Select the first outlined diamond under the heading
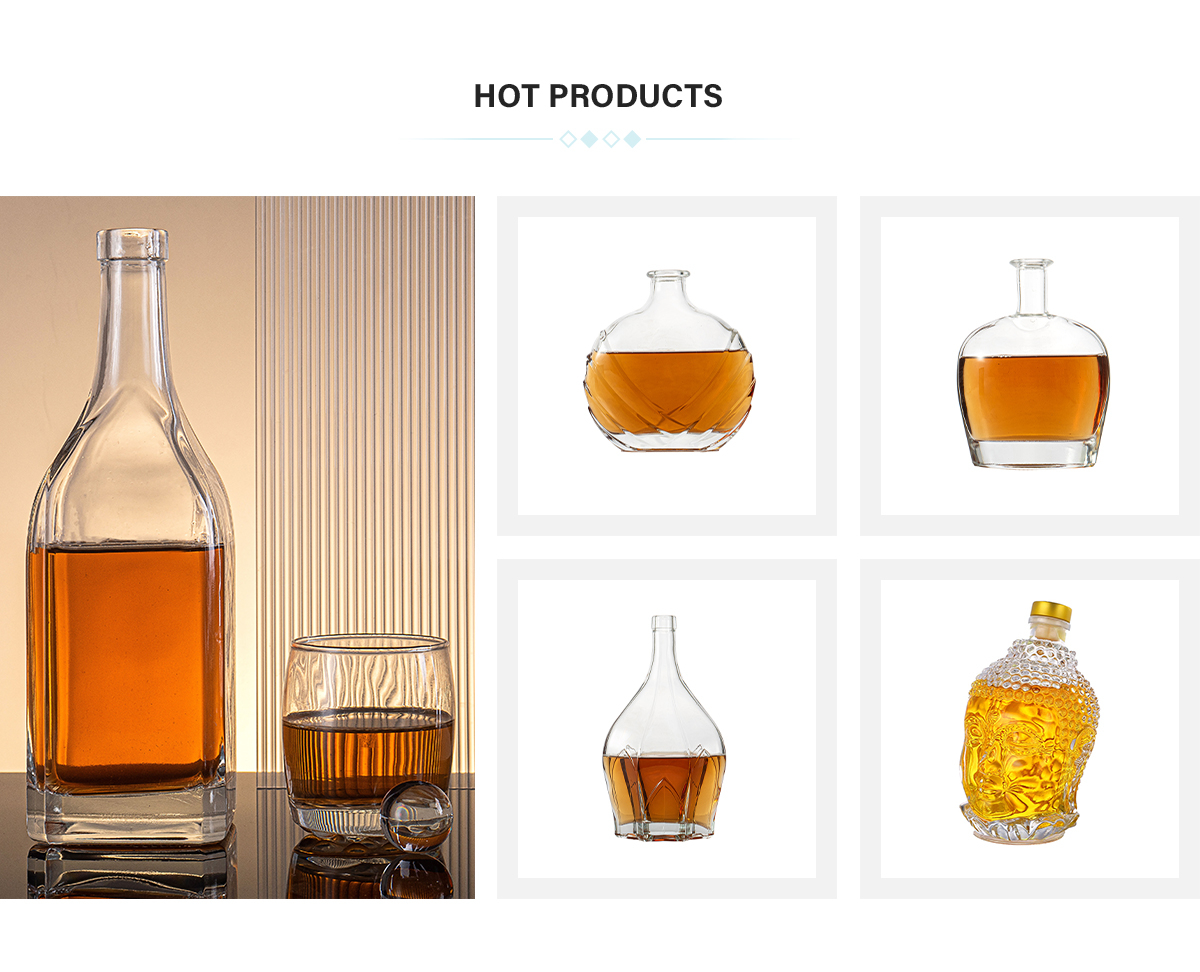Viewport: 1200px width, 972px height. point(568,139)
